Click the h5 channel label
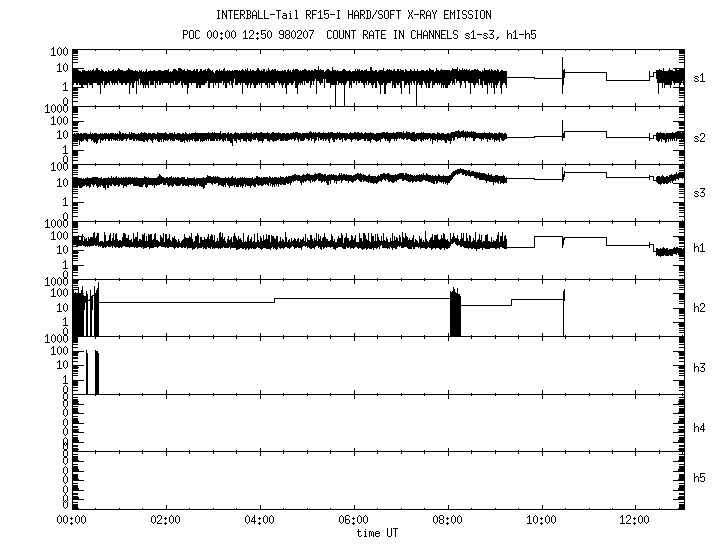The width and height of the screenshot is (720, 550). (x=700, y=476)
